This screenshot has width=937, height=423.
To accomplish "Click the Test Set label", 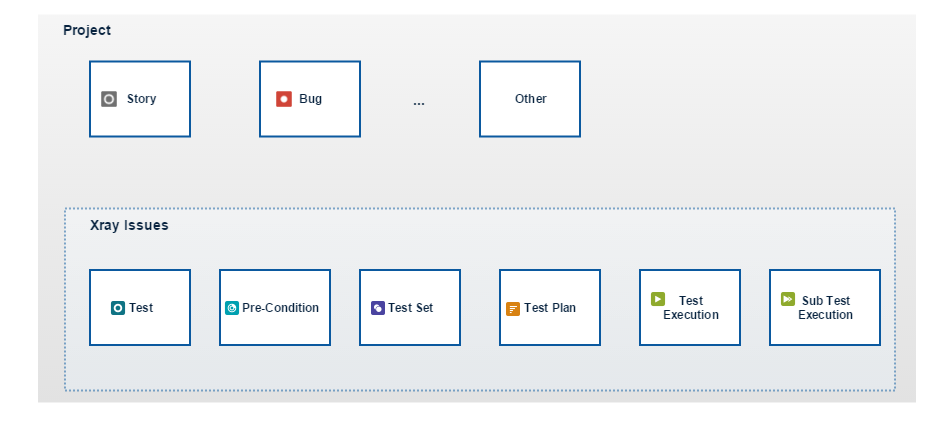I will point(411,308).
